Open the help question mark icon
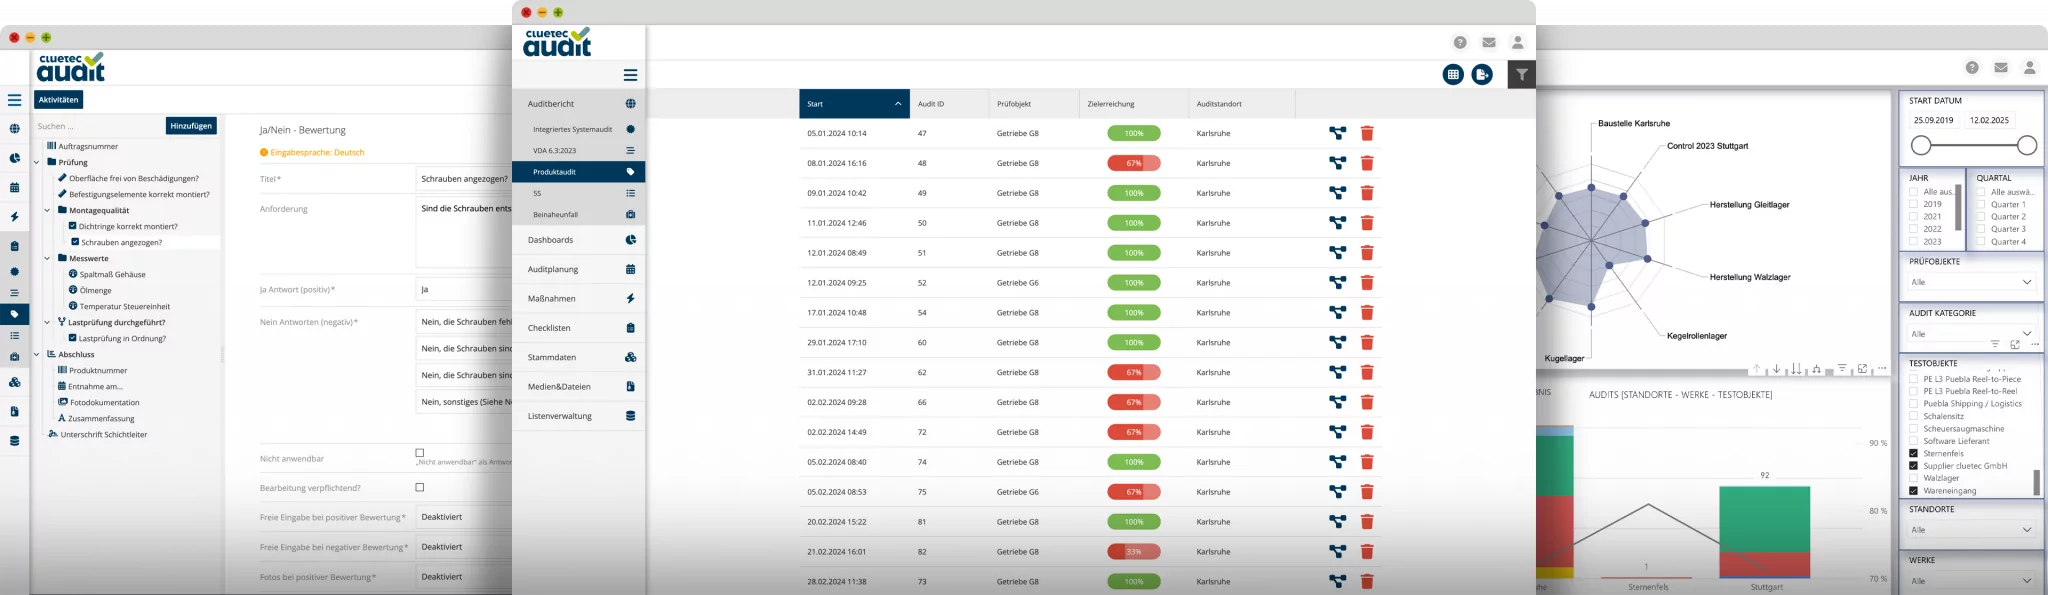Viewport: 2048px width, 595px height. click(1460, 42)
